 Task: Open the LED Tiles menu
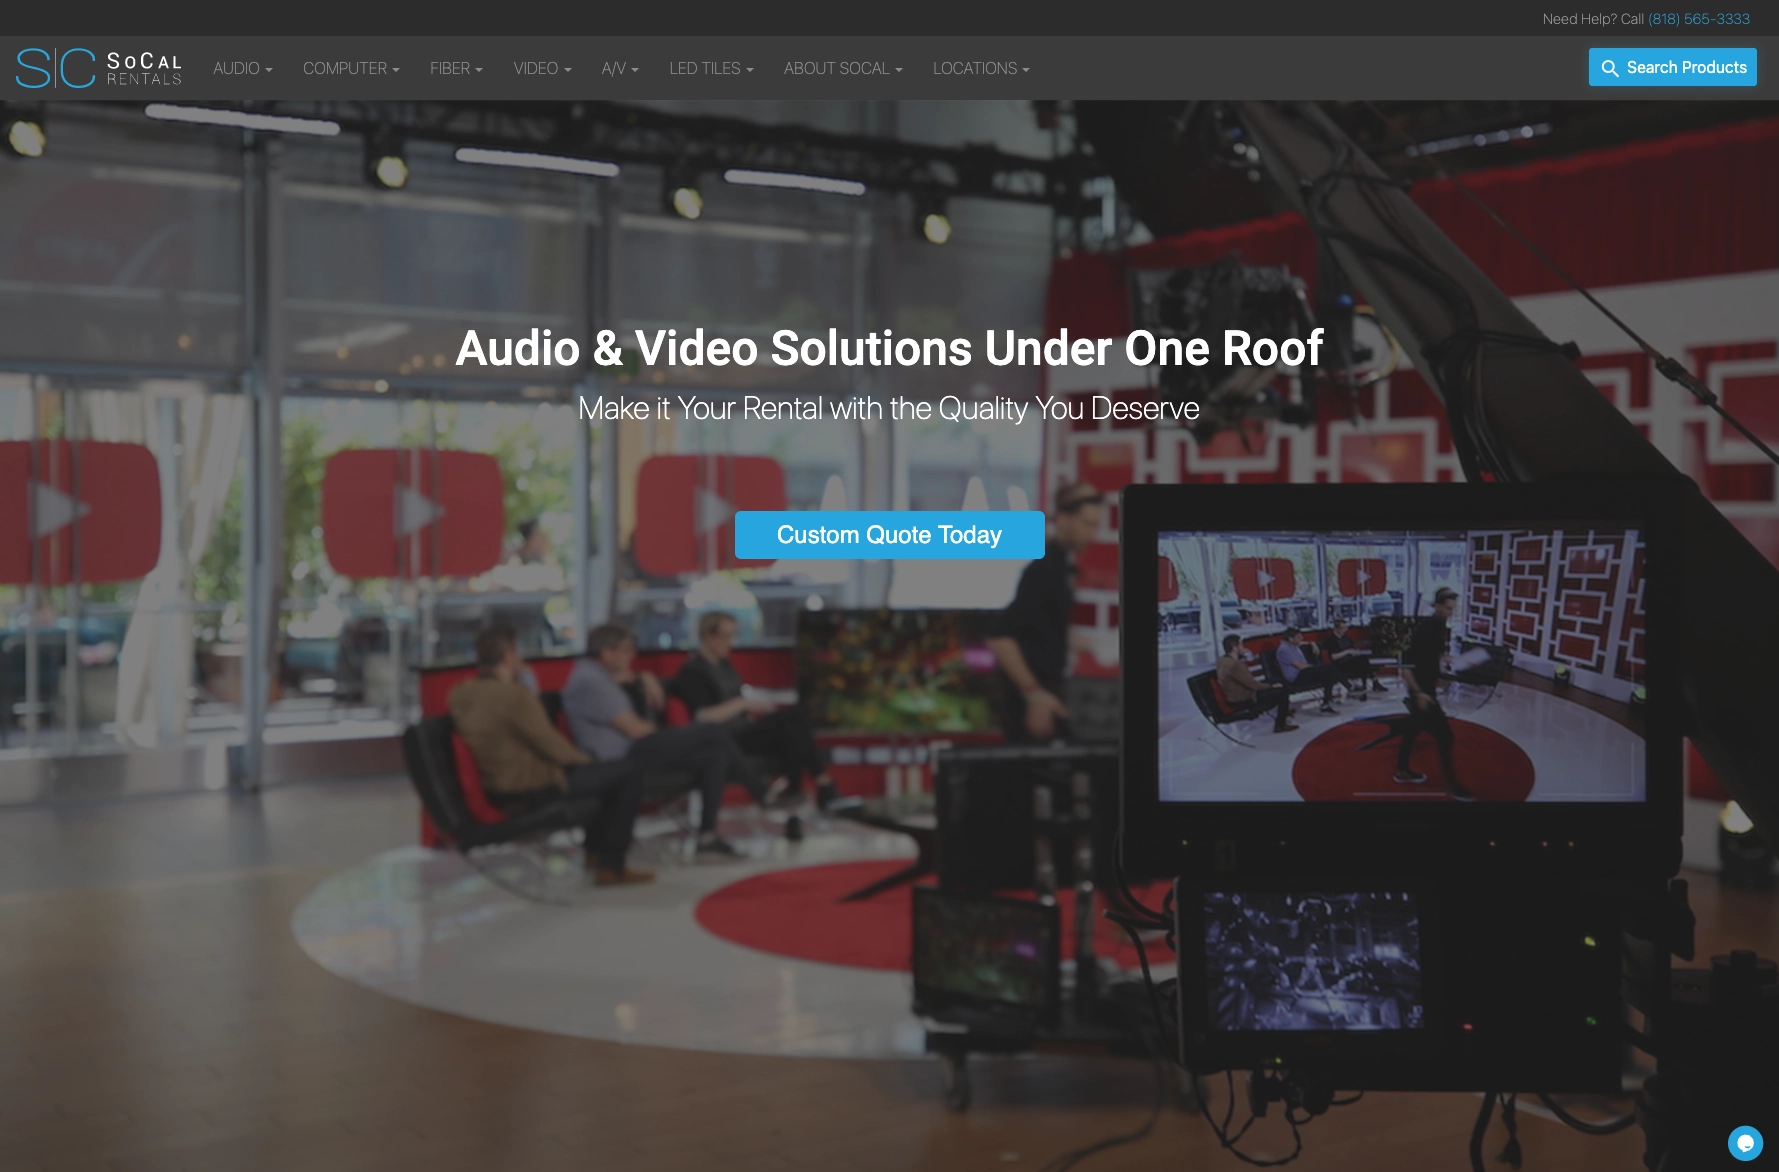tap(710, 69)
